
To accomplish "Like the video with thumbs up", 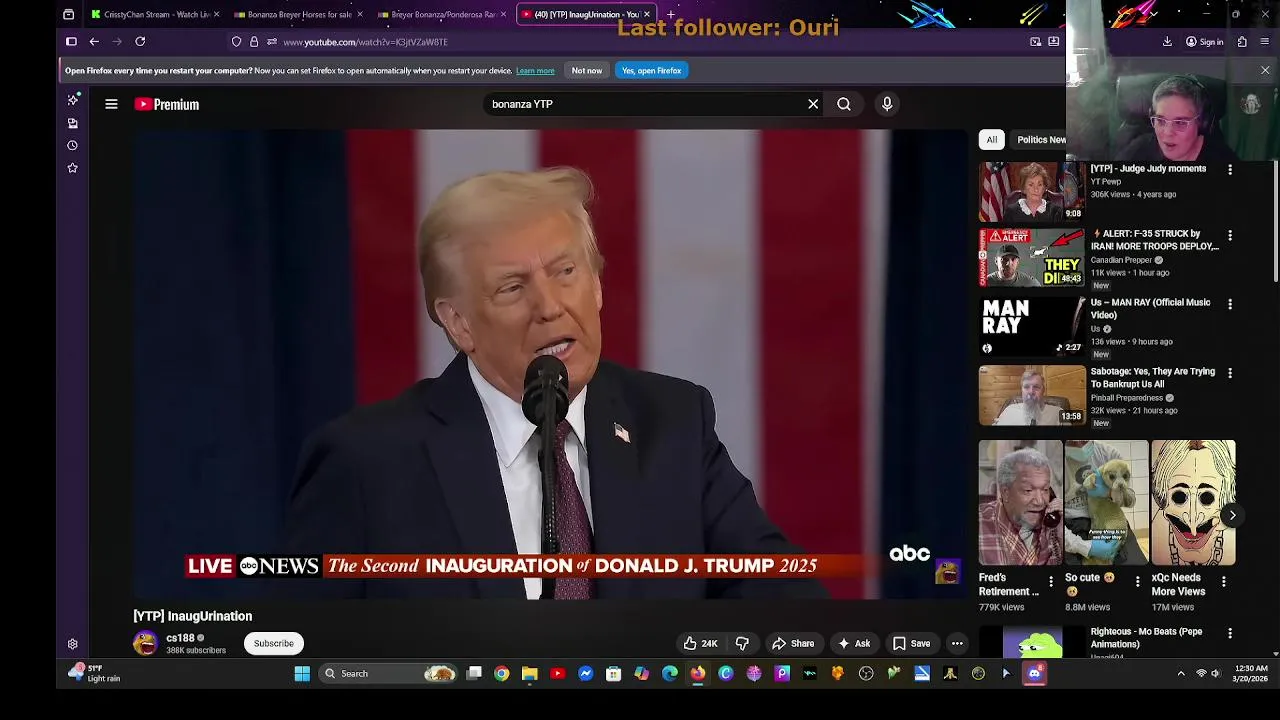I will point(701,643).
